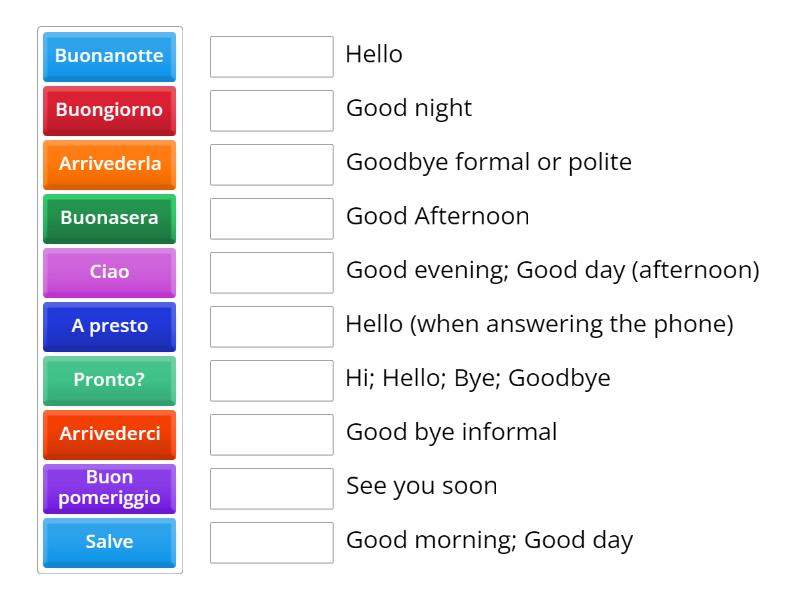
Task: Click the Pronto? tile
Action: [109, 380]
